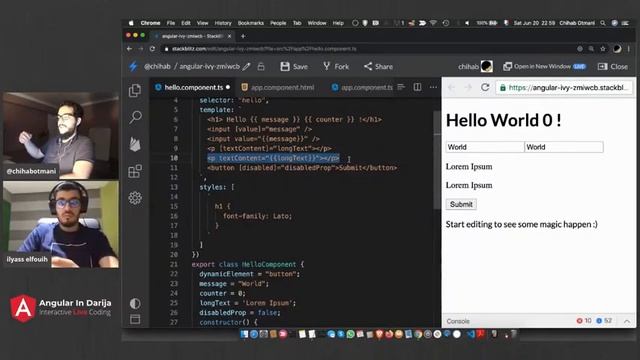The width and height of the screenshot is (640, 360).
Task: Go back in Chrome
Action: pyautogui.click(x=129, y=49)
